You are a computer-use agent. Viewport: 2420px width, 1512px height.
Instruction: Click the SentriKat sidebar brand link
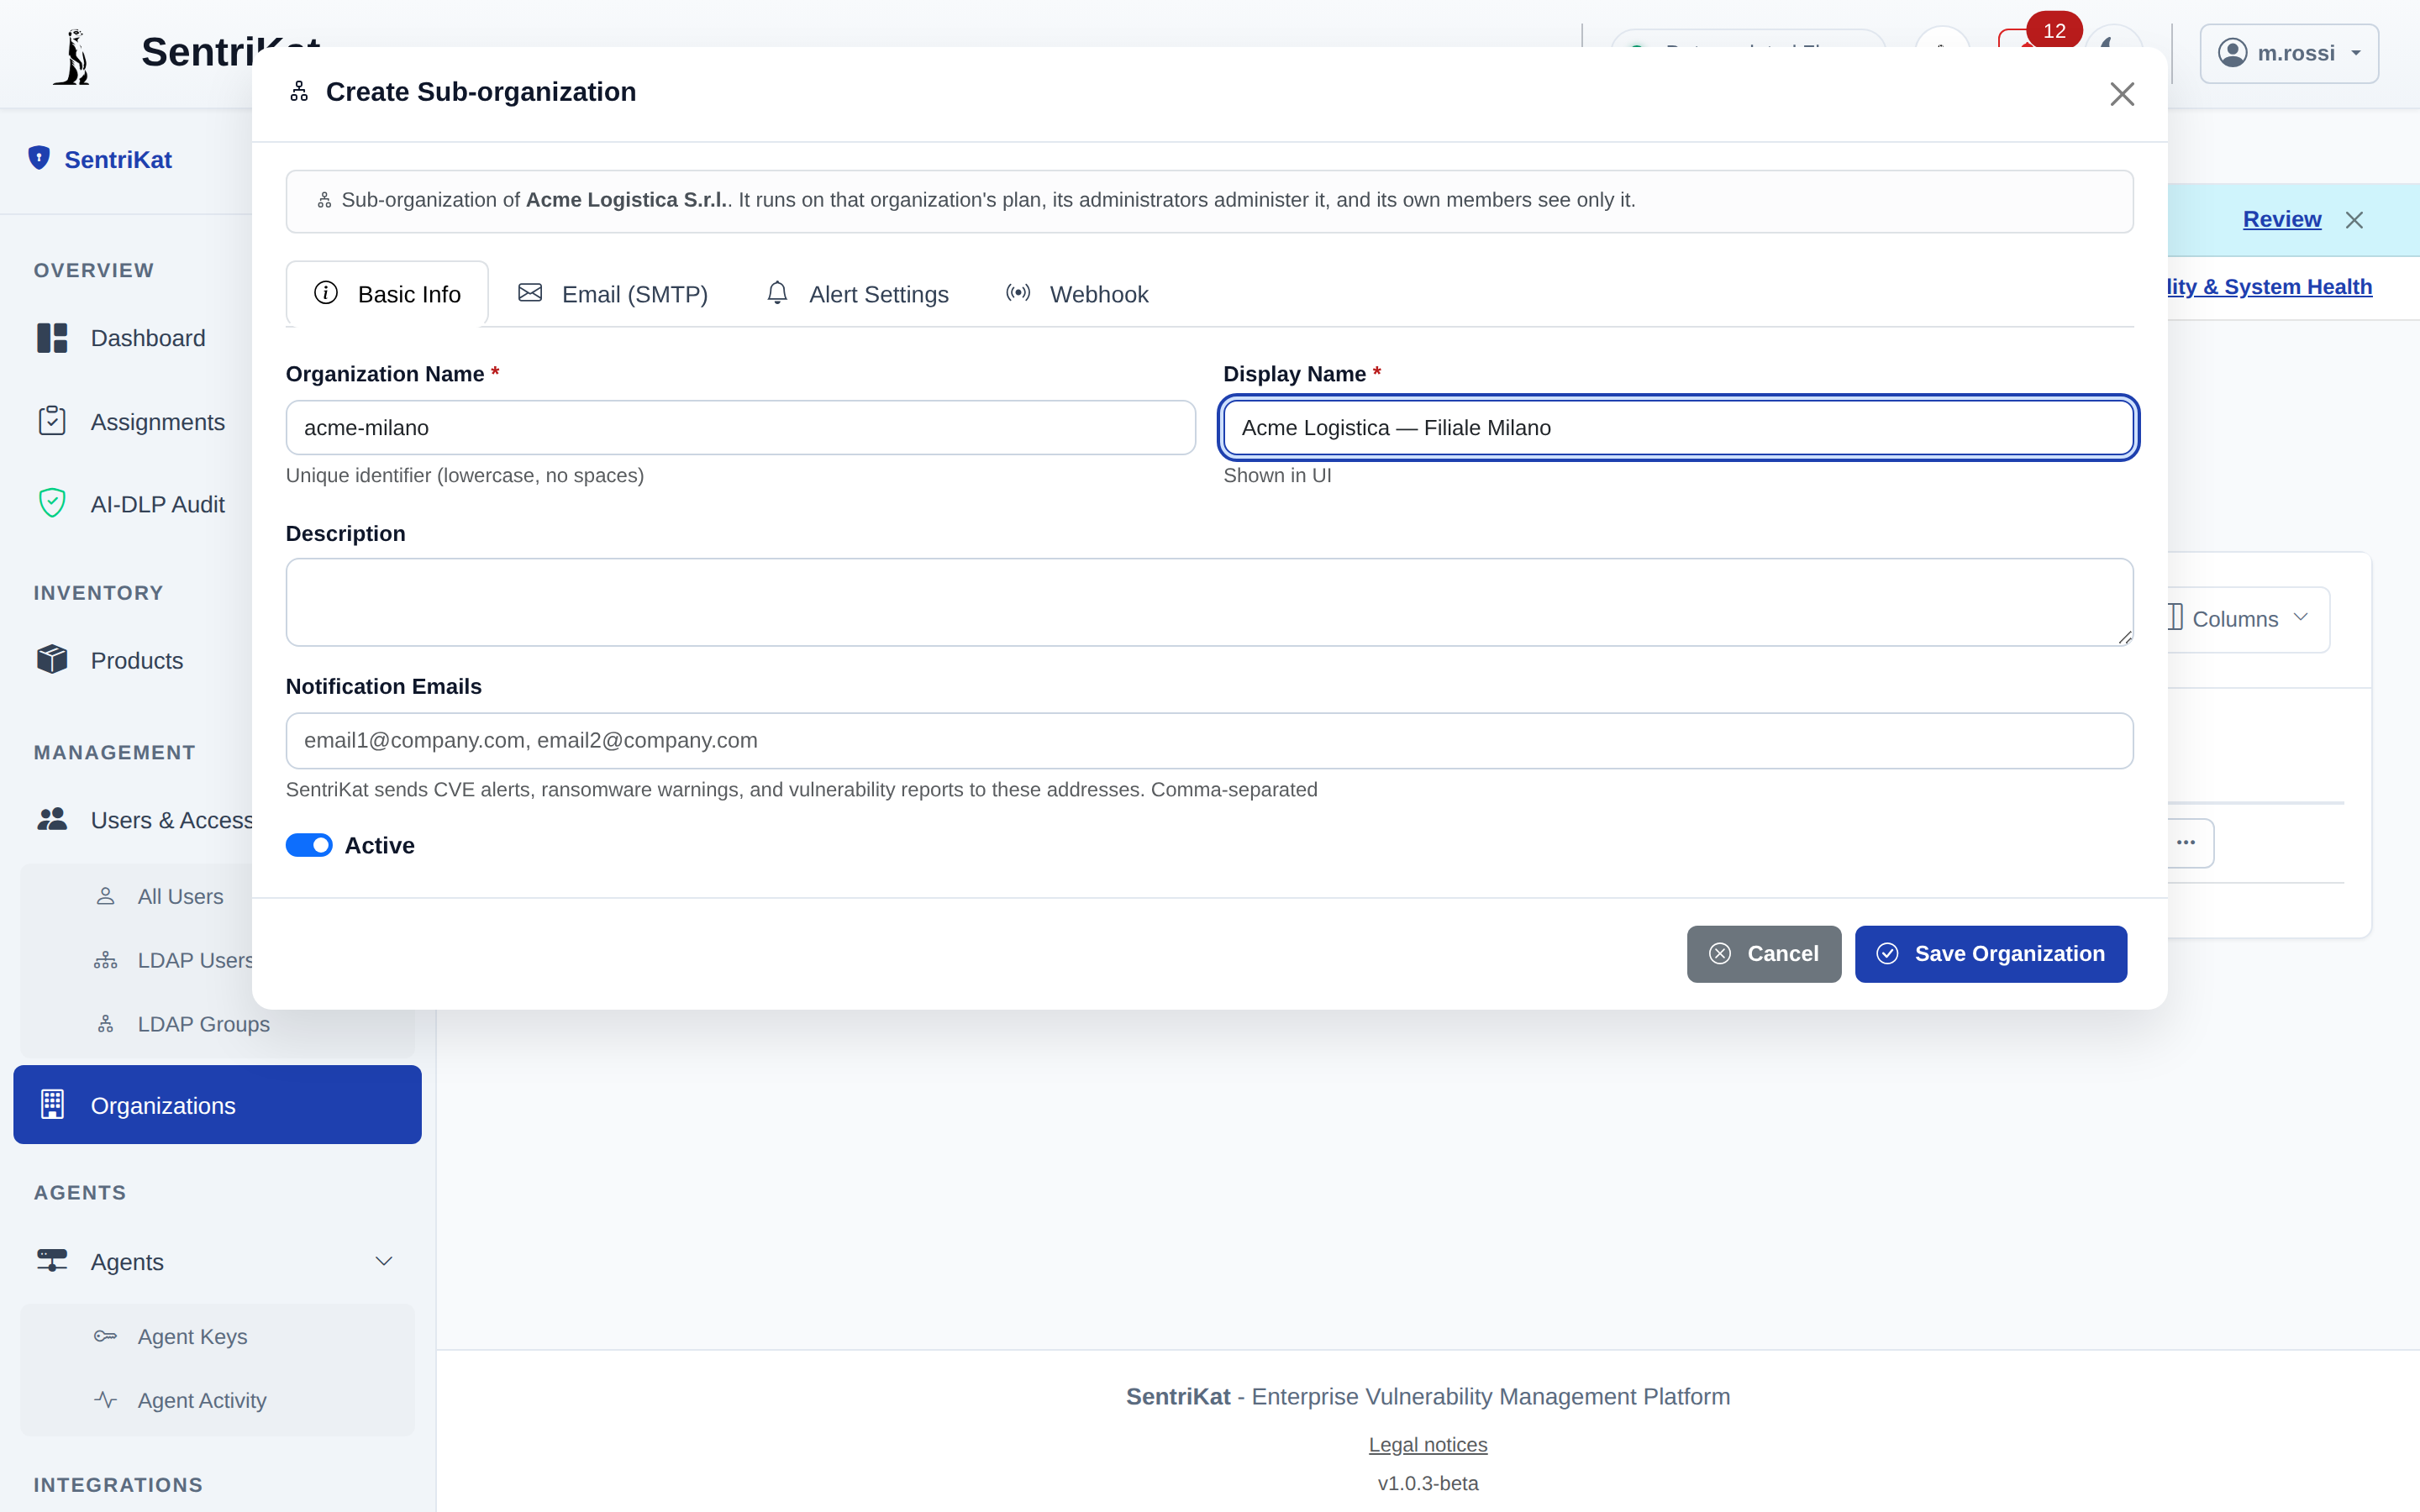click(x=100, y=159)
